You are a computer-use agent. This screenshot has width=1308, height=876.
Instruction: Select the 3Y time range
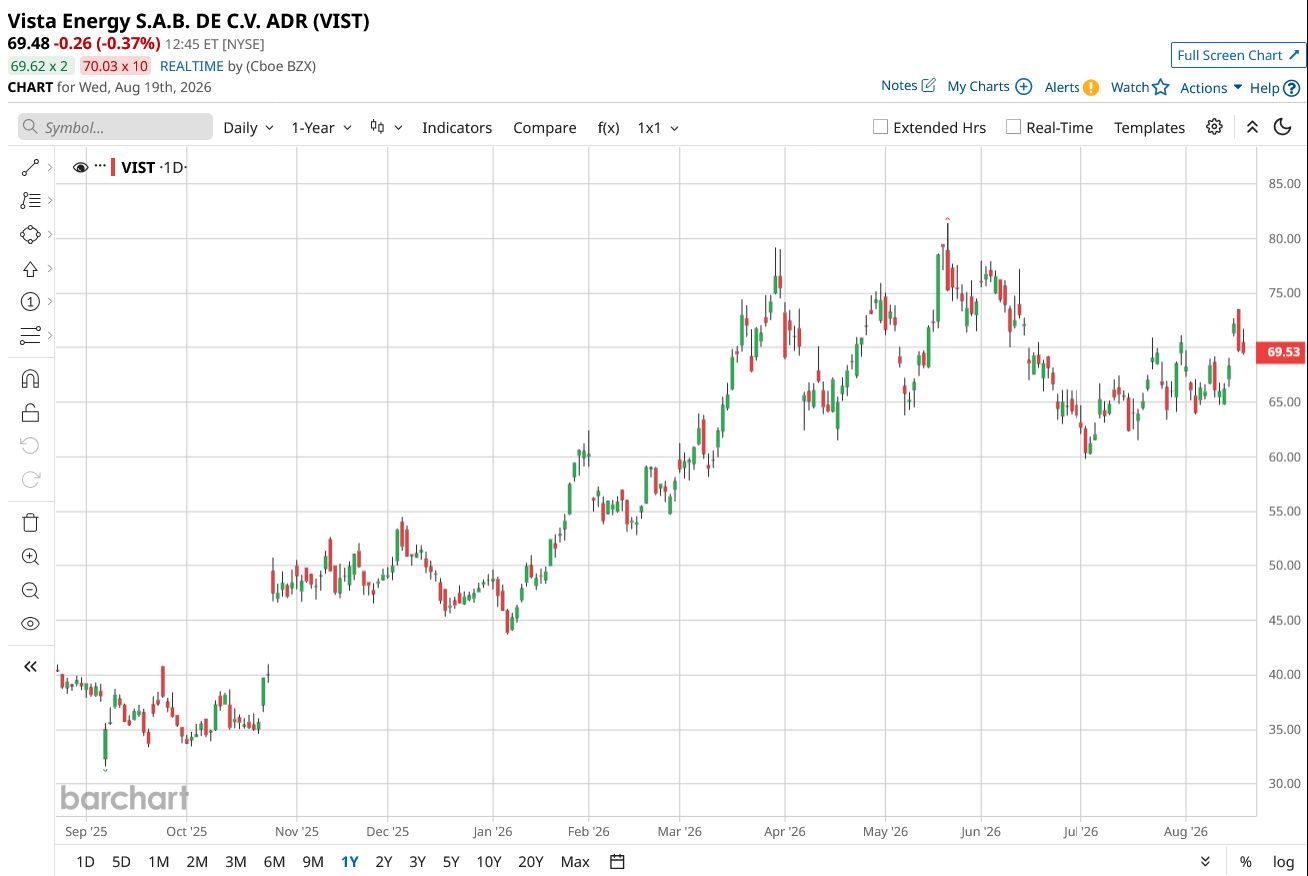pyautogui.click(x=417, y=861)
